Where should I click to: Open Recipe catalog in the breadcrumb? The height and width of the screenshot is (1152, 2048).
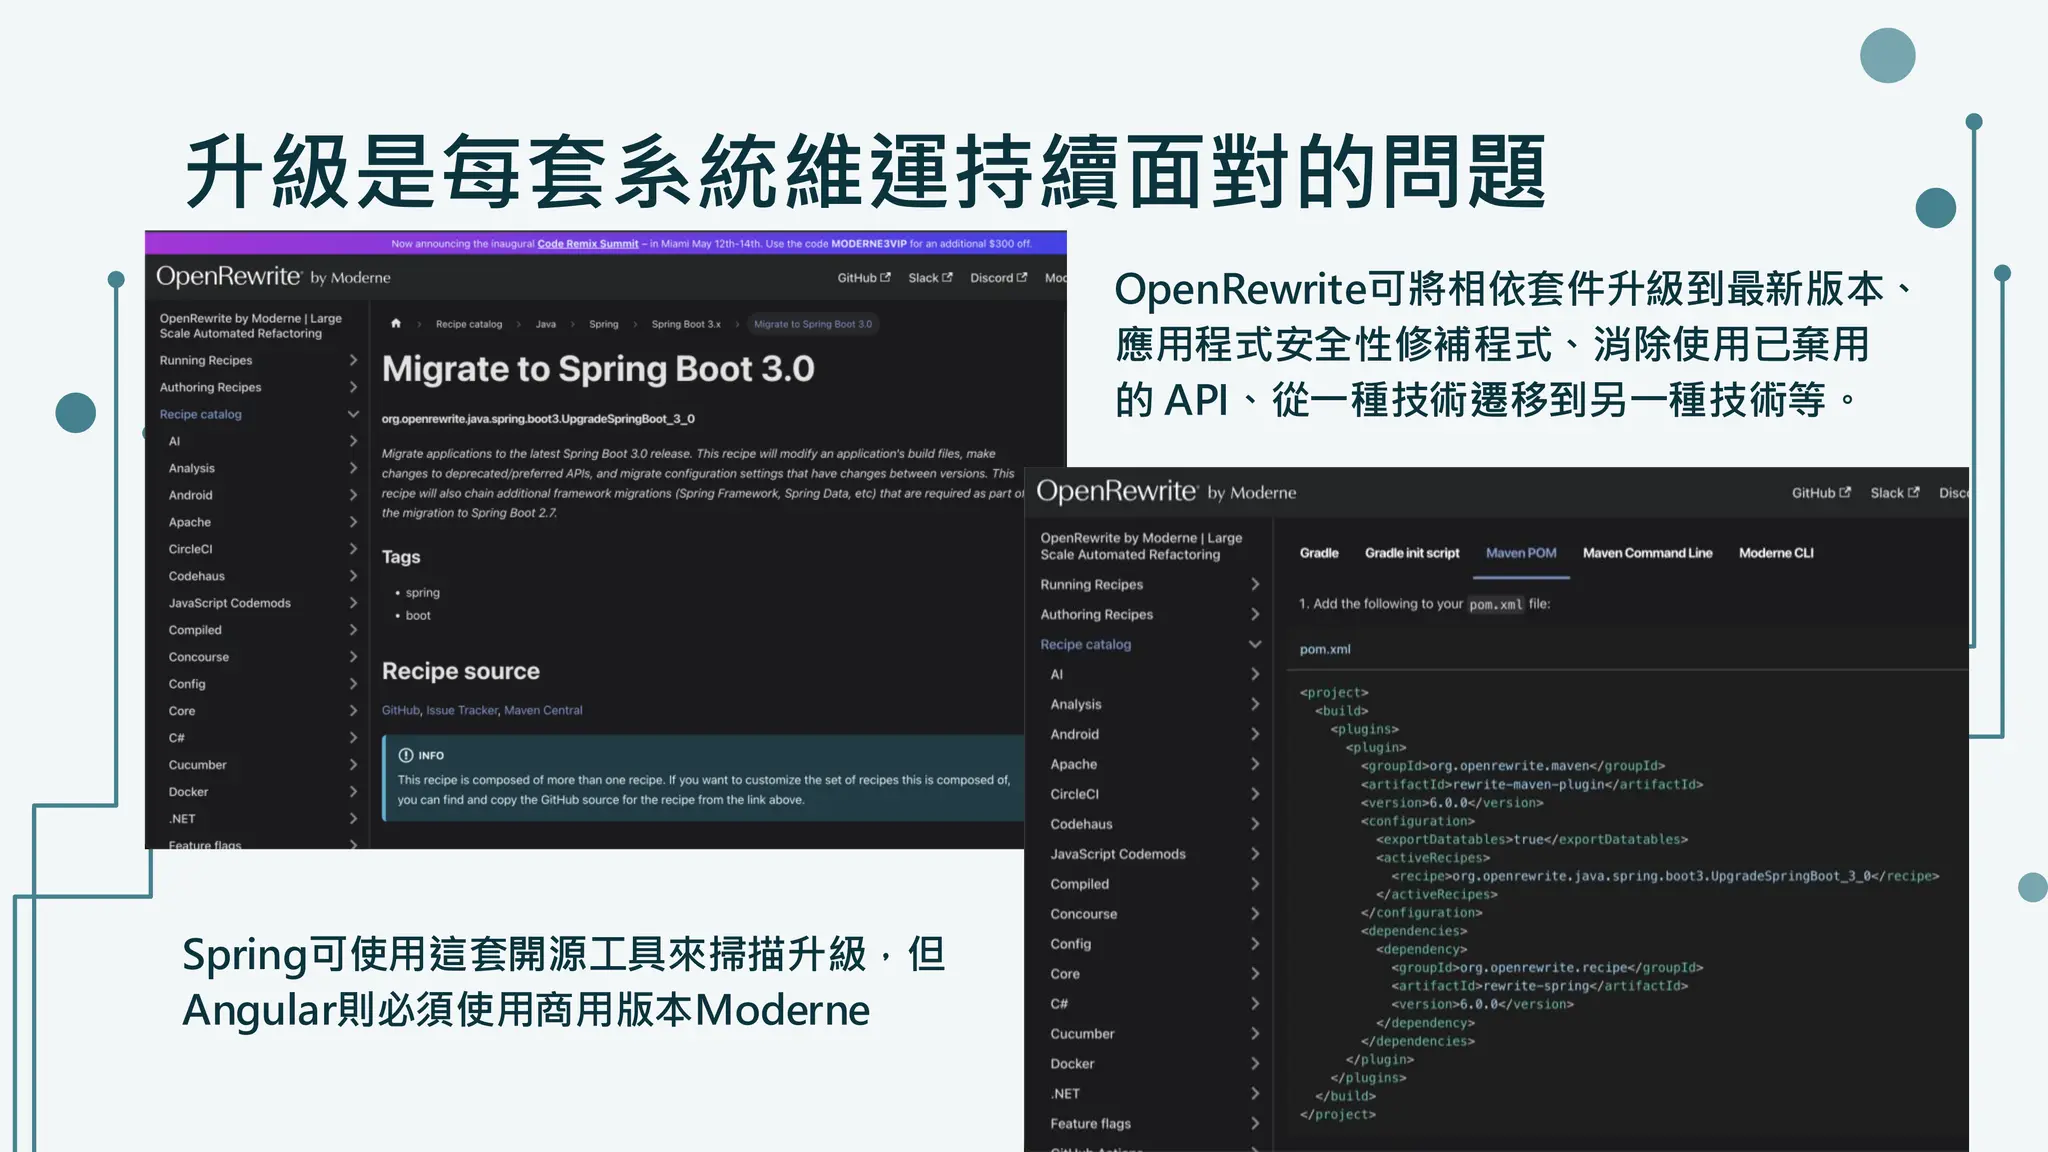pos(469,324)
